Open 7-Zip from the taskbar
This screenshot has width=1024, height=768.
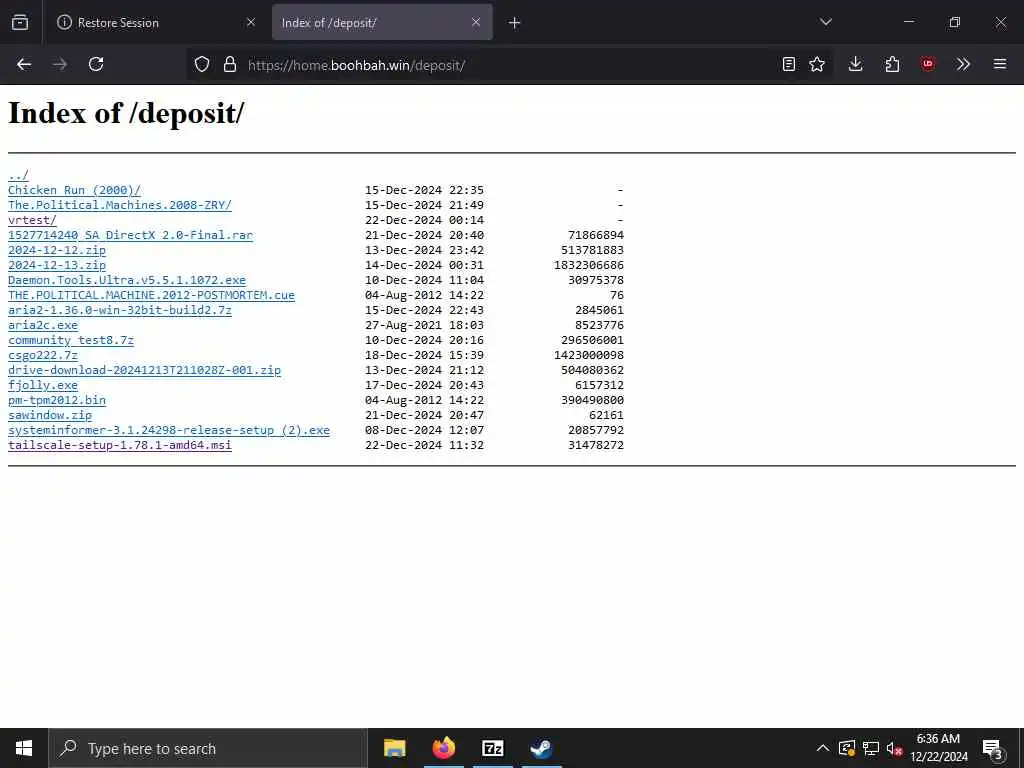pyautogui.click(x=492, y=748)
